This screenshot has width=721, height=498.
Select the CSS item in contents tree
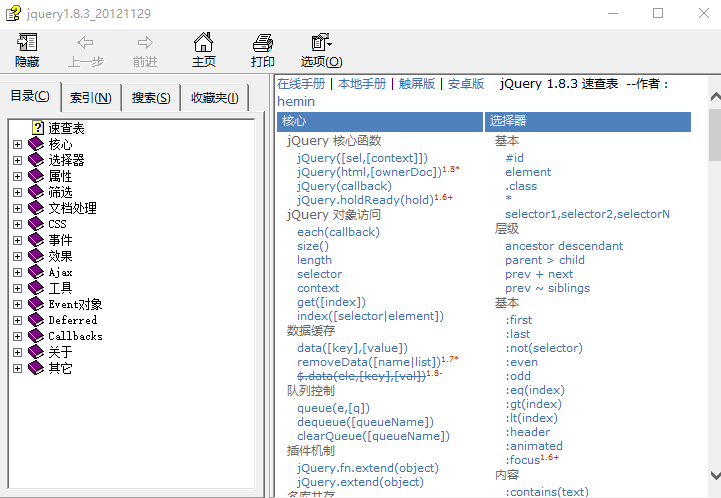click(x=57, y=224)
